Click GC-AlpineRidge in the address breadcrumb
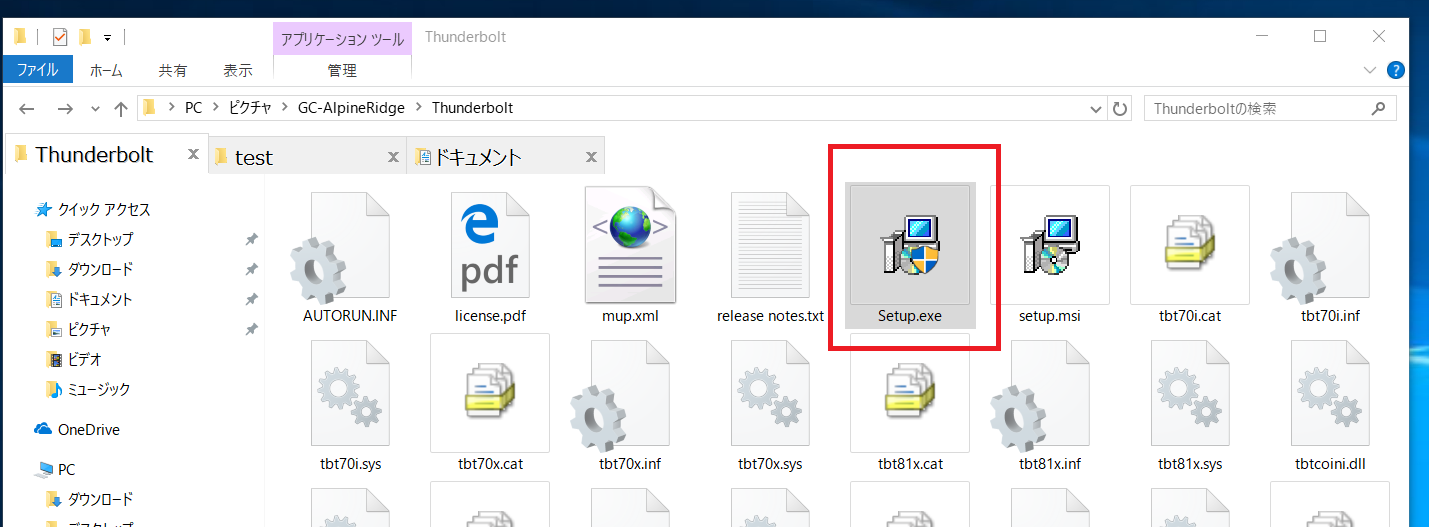 coord(351,108)
